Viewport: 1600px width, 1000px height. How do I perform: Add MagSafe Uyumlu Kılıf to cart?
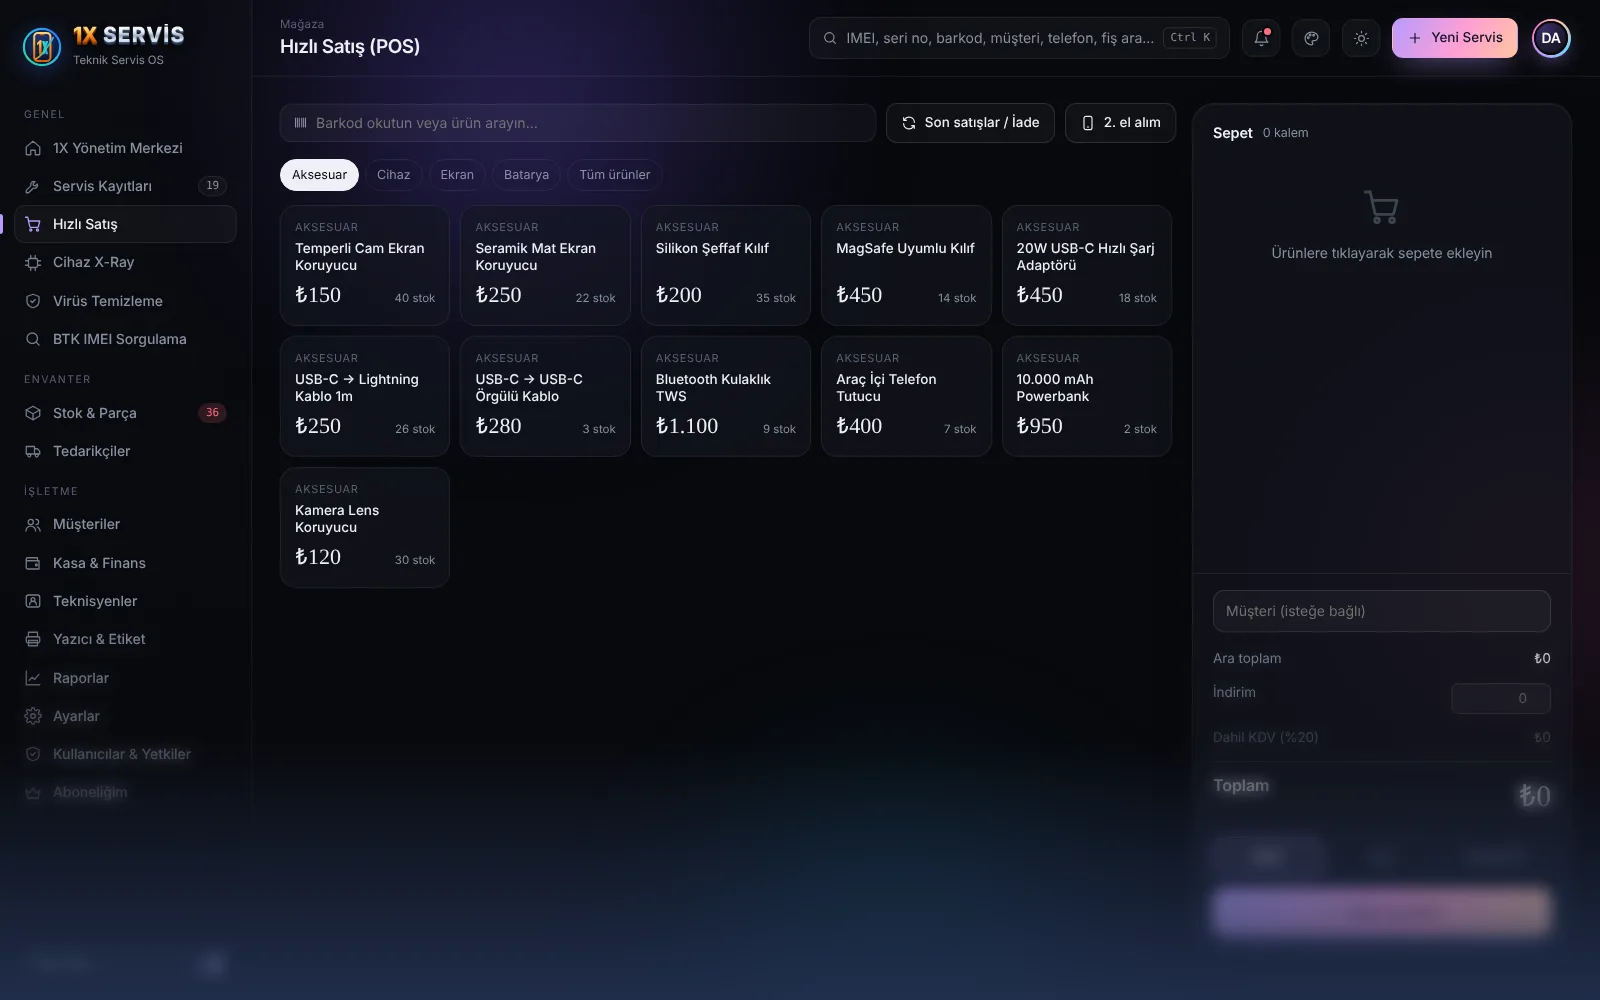[x=906, y=266]
